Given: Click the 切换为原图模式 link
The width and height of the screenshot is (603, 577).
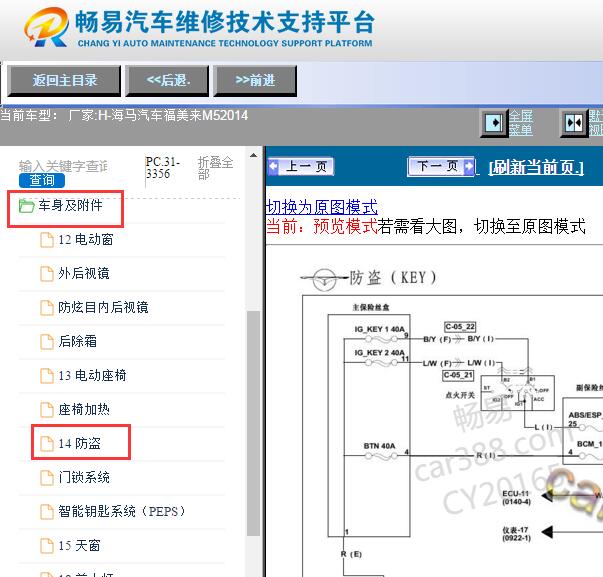Looking at the screenshot, I should (321, 207).
